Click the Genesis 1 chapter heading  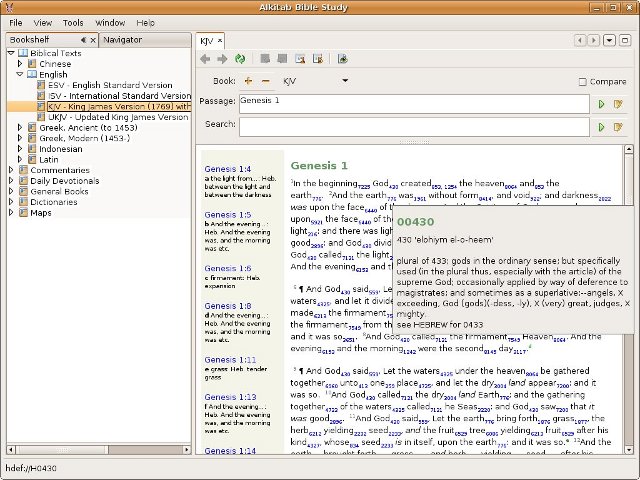click(319, 166)
